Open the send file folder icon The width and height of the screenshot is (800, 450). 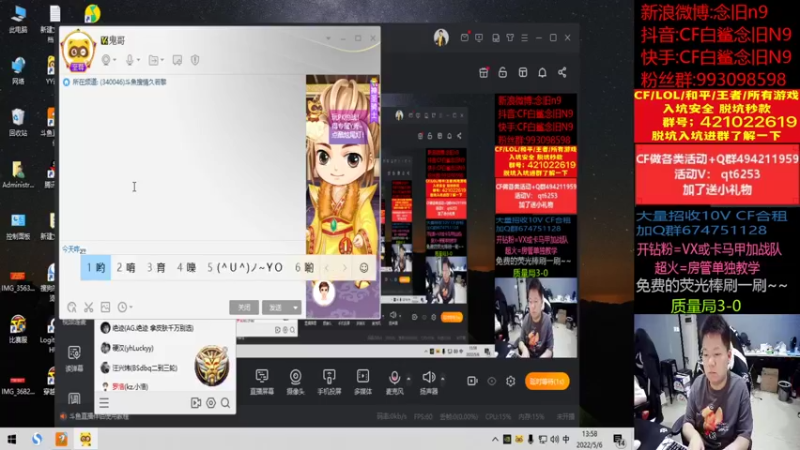[153, 60]
